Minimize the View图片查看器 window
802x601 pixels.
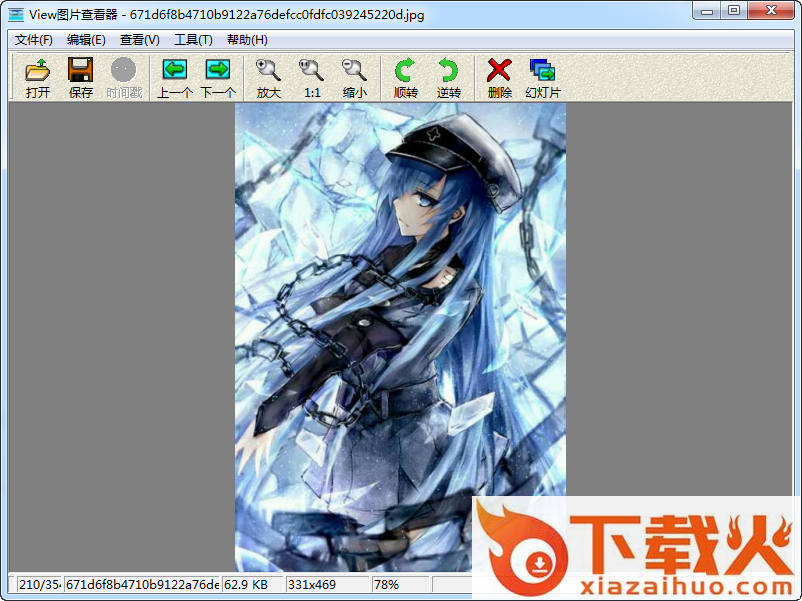coord(707,11)
